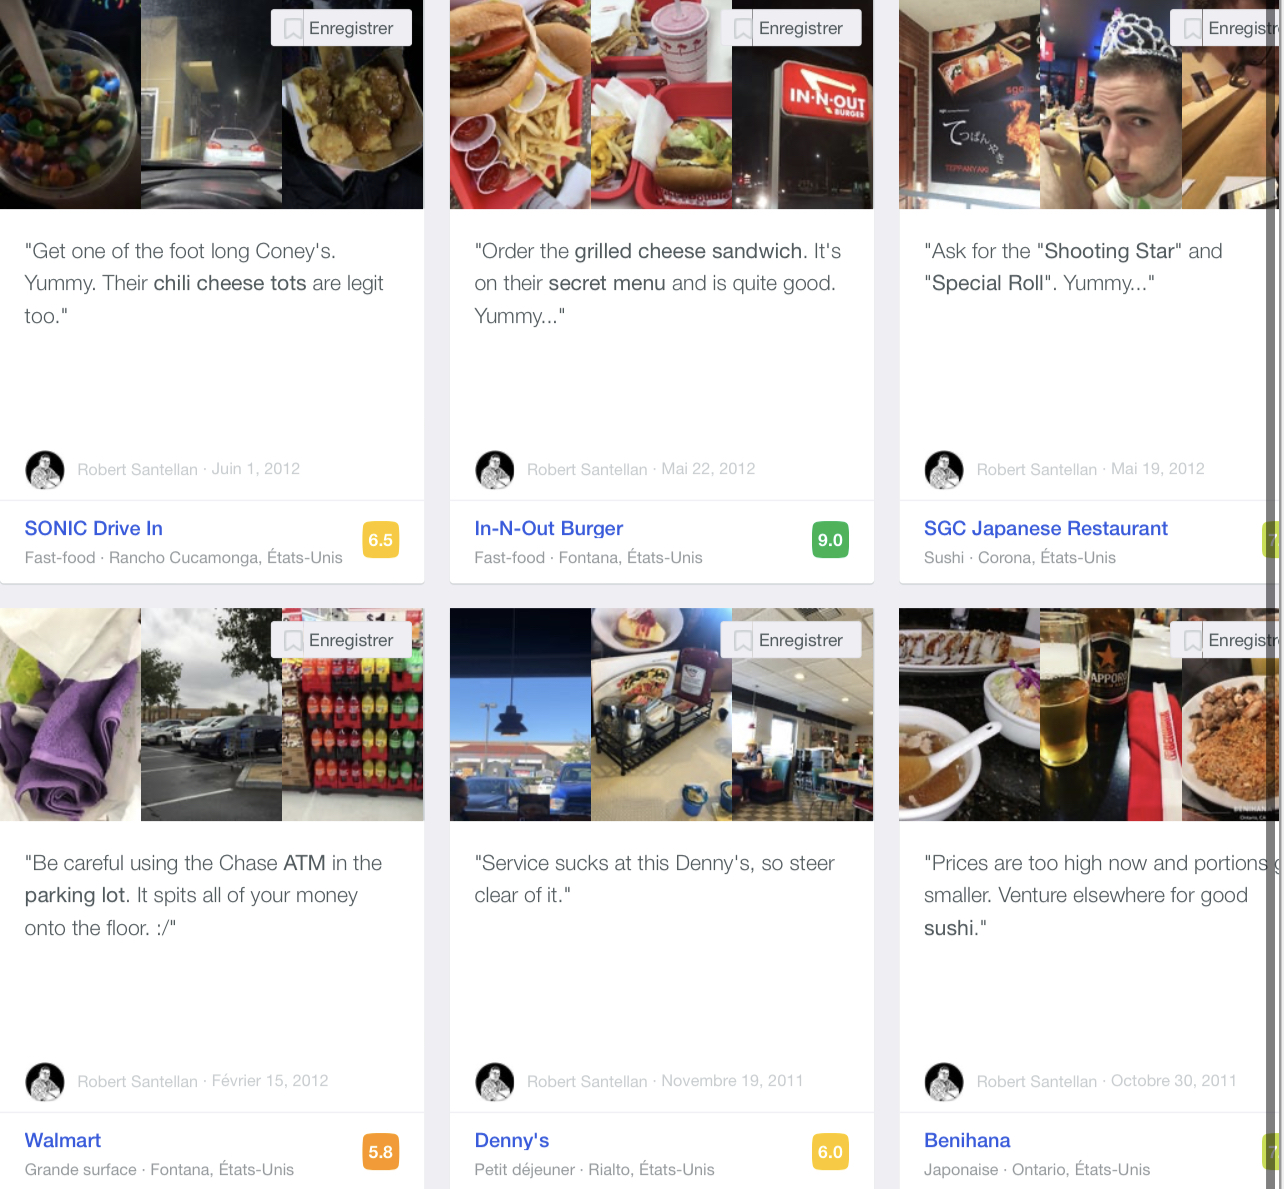1284x1189 pixels.
Task: Save the SONIC Drive In tip with Enregistrer
Action: coord(341,28)
